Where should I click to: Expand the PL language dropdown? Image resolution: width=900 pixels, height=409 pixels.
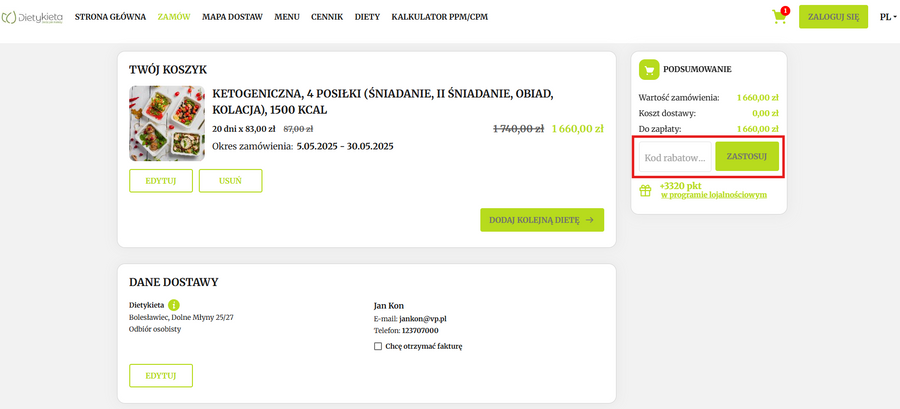tap(886, 17)
